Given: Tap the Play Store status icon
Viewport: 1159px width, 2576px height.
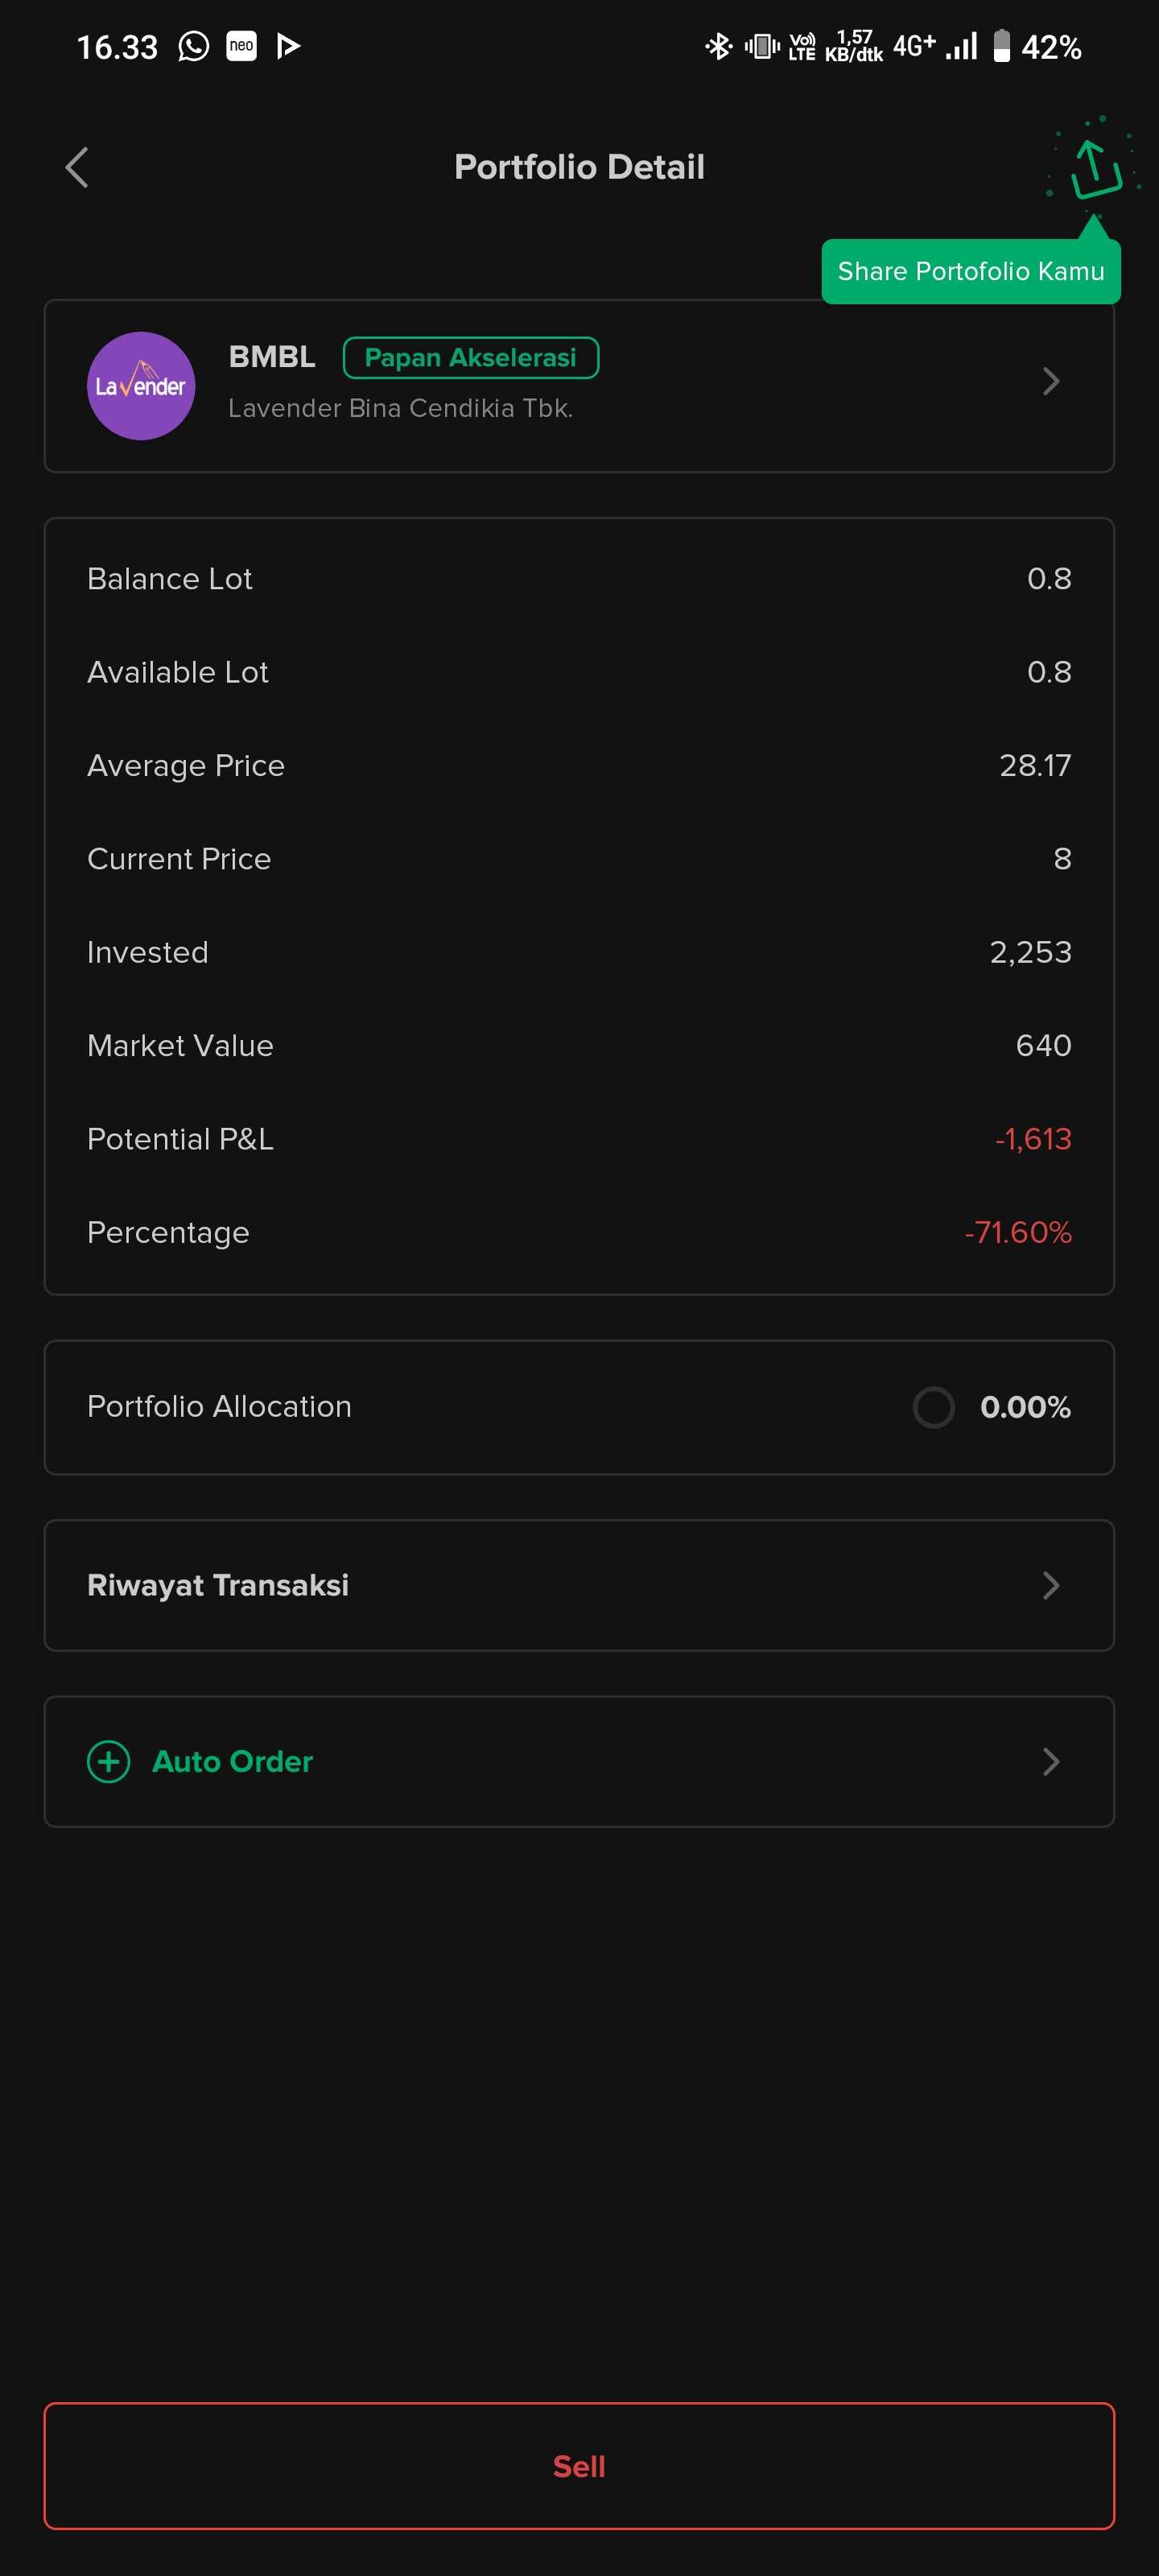Looking at the screenshot, I should [x=288, y=46].
